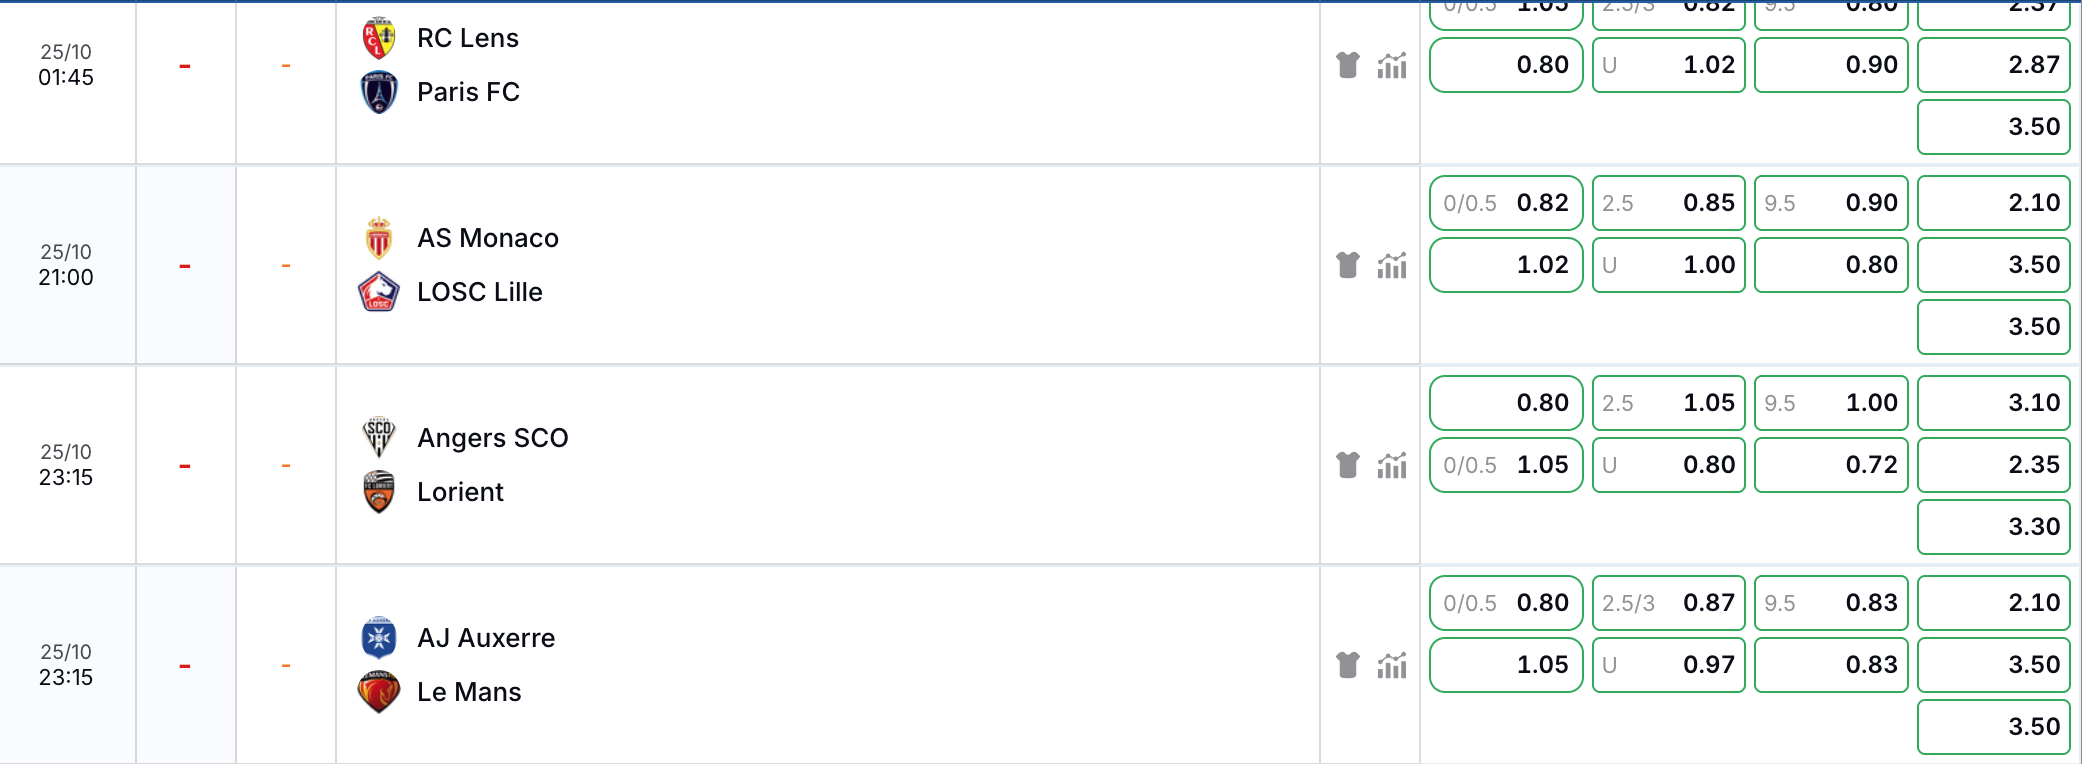This screenshot has width=2082, height=764.
Task: Click the jersey icon for RC Lens match
Action: click(1348, 65)
